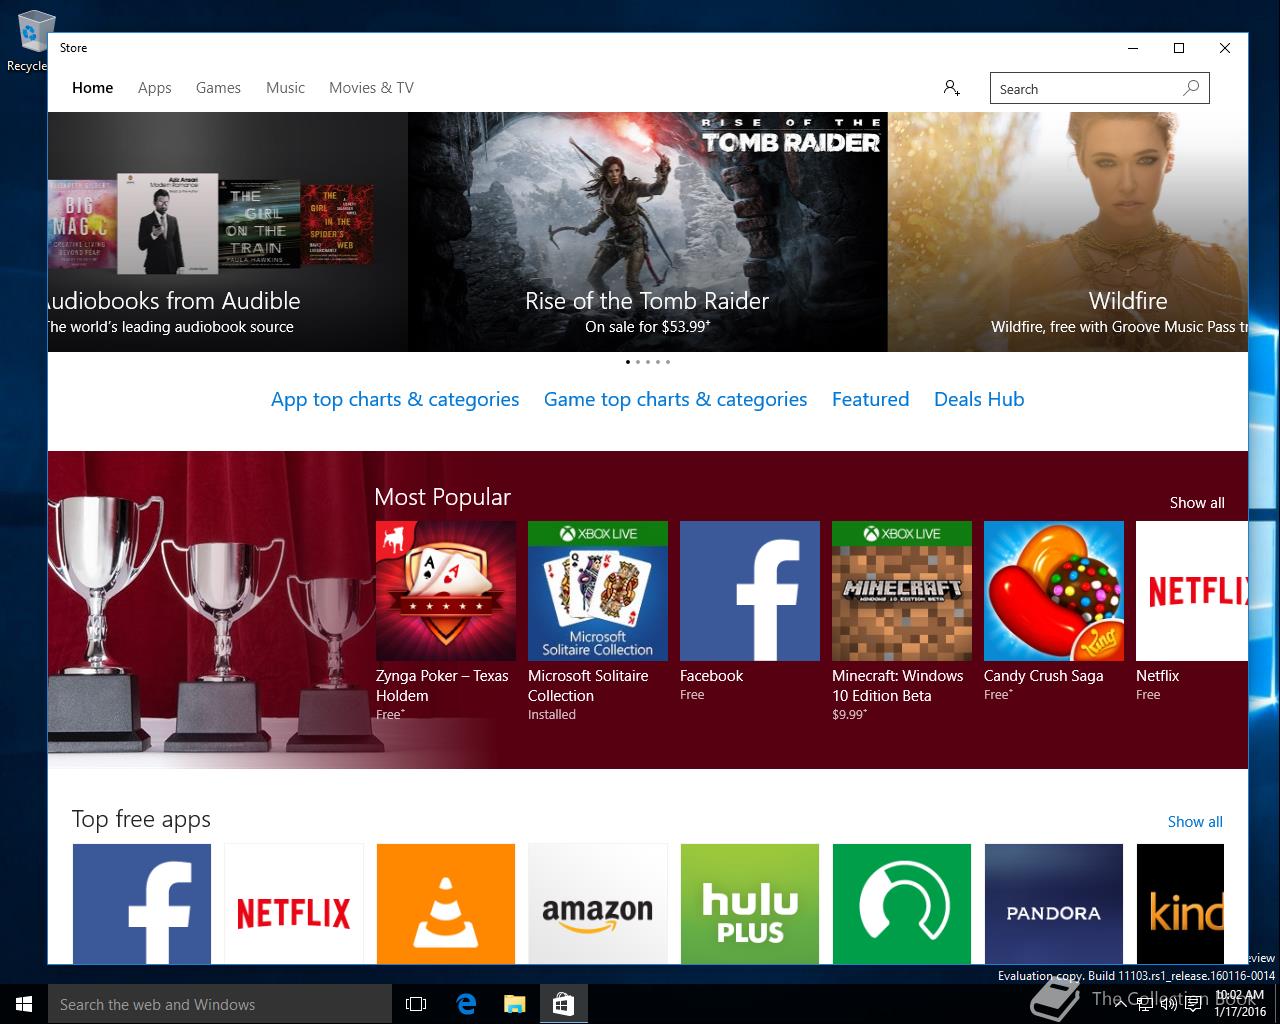Open Facebook in Top free apps
Viewport: 1280px width, 1024px height.
click(142, 904)
